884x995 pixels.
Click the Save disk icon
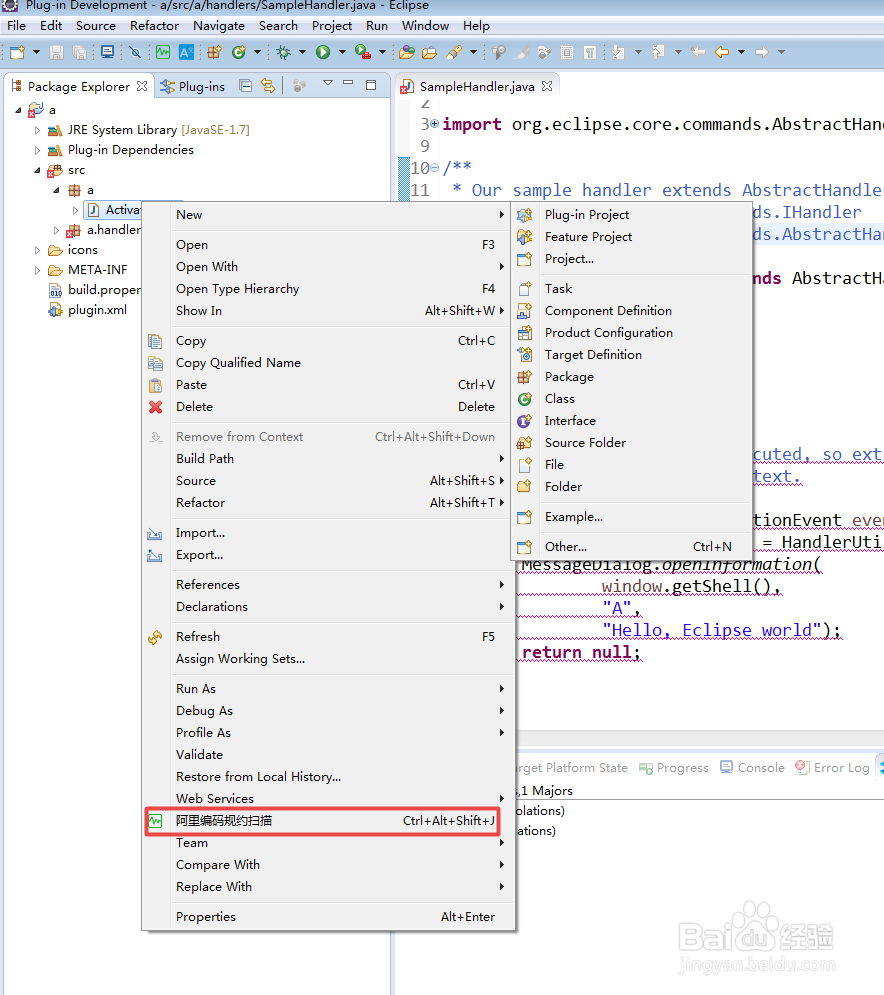tap(56, 52)
